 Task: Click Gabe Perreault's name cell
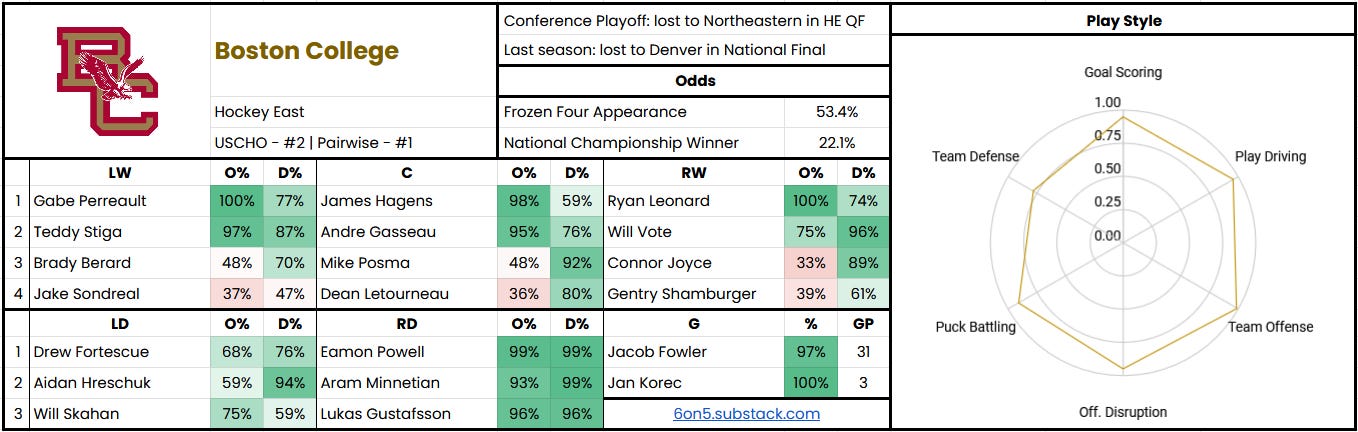tap(120, 201)
